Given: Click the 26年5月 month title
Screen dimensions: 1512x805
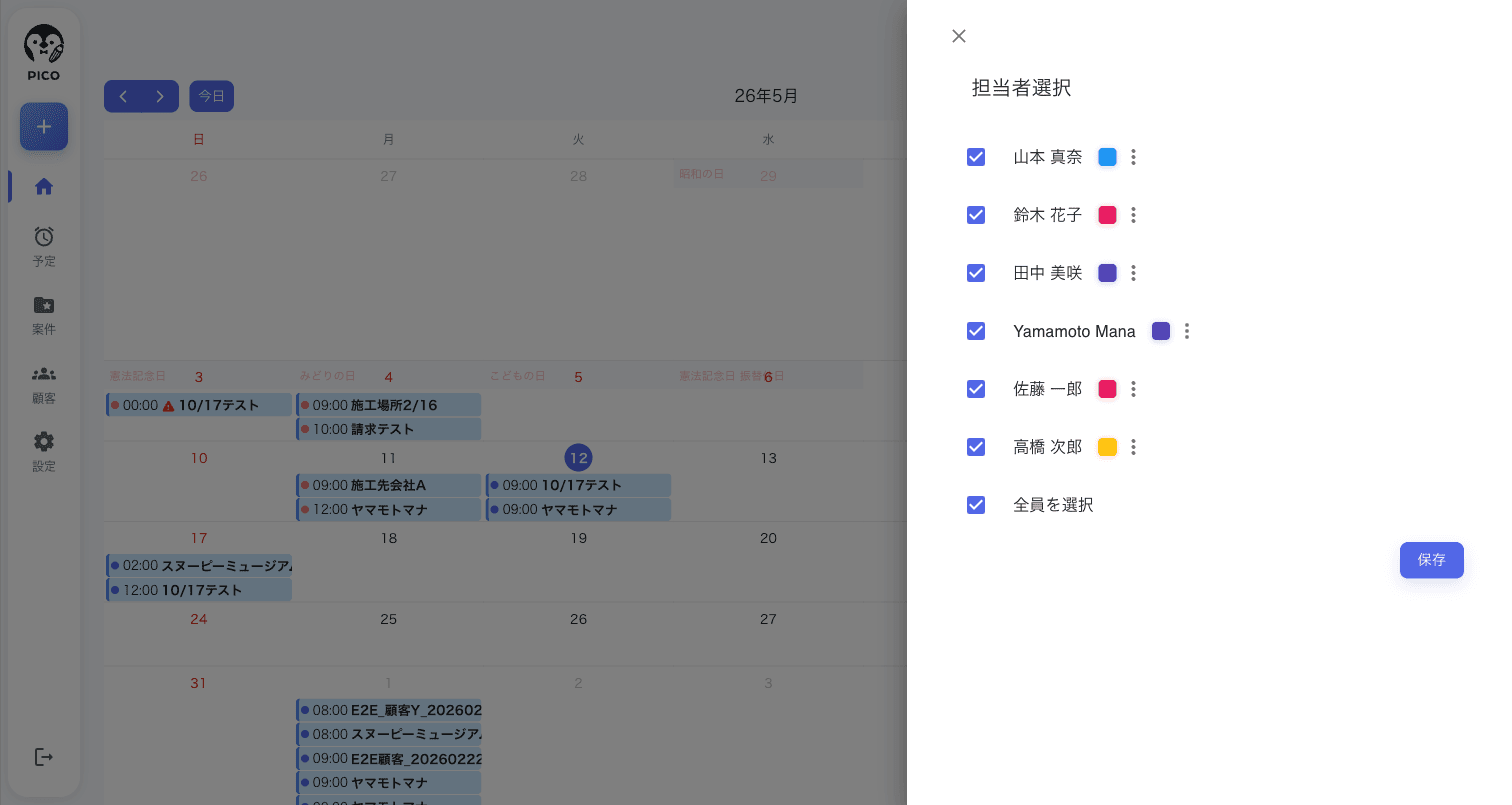Looking at the screenshot, I should click(x=766, y=96).
